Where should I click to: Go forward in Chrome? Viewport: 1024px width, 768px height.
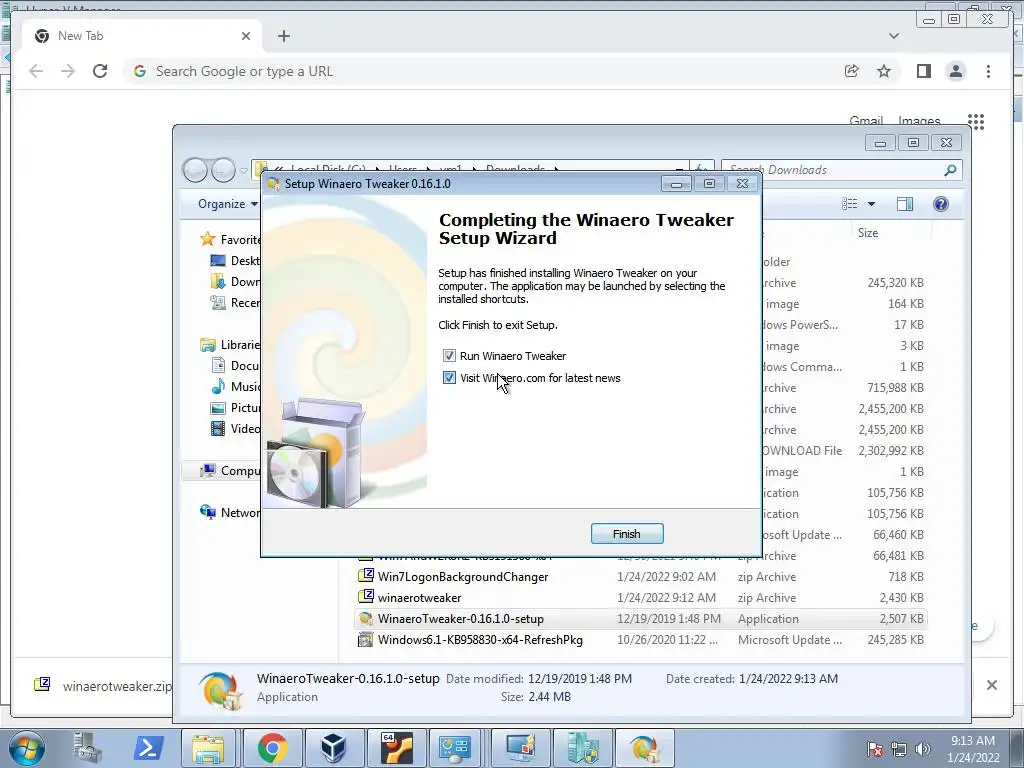[x=68, y=71]
